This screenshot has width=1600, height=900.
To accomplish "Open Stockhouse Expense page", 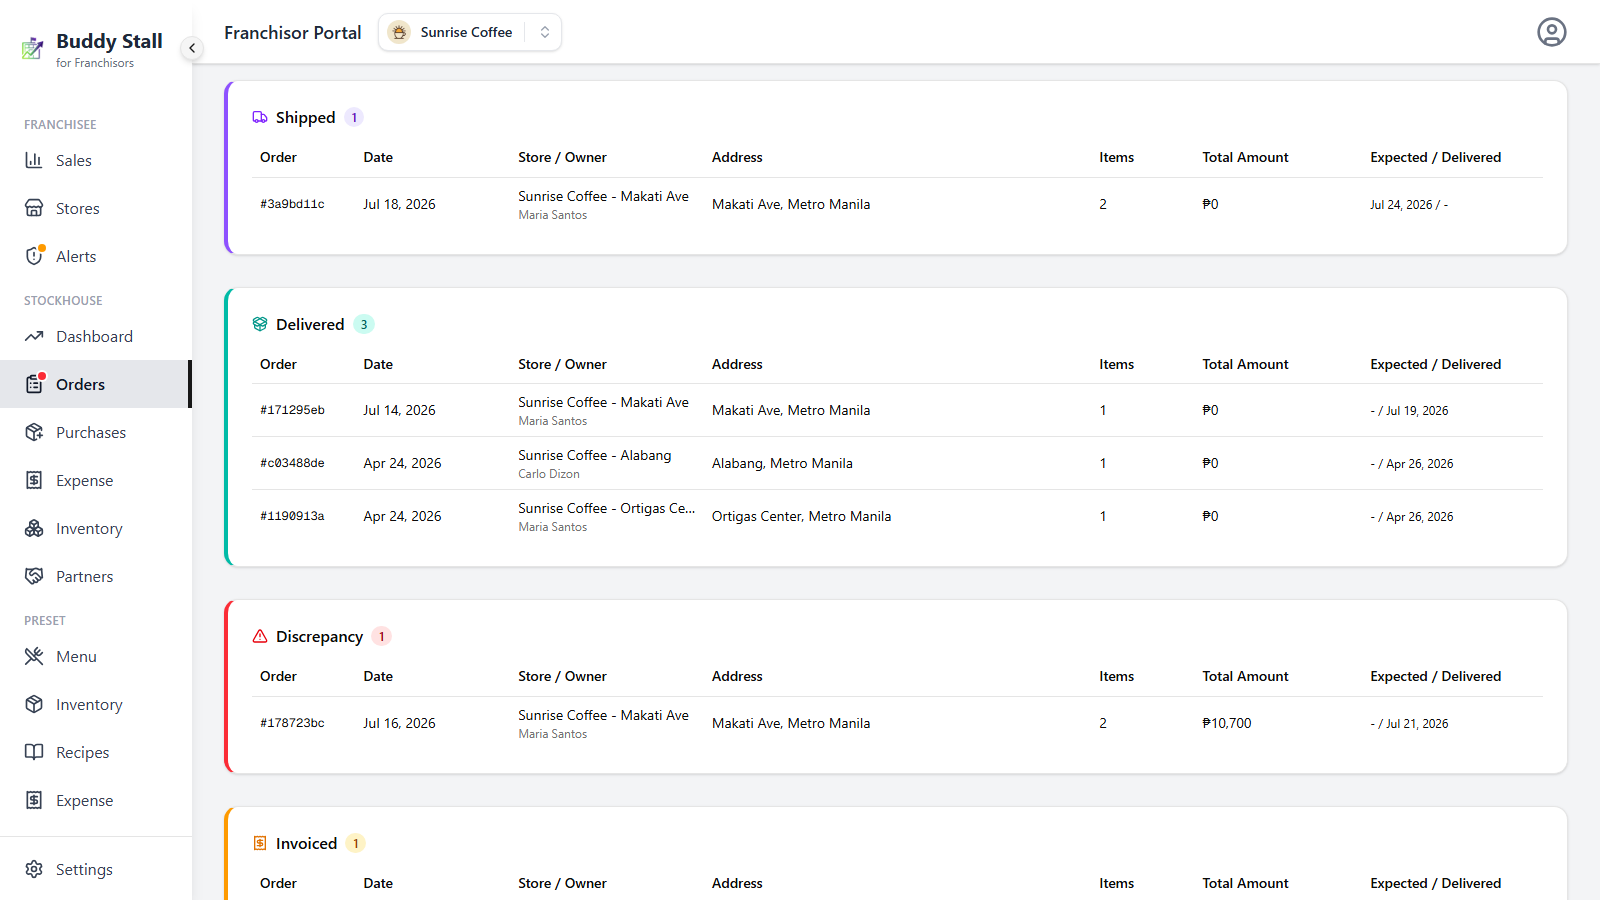I will coord(96,480).
